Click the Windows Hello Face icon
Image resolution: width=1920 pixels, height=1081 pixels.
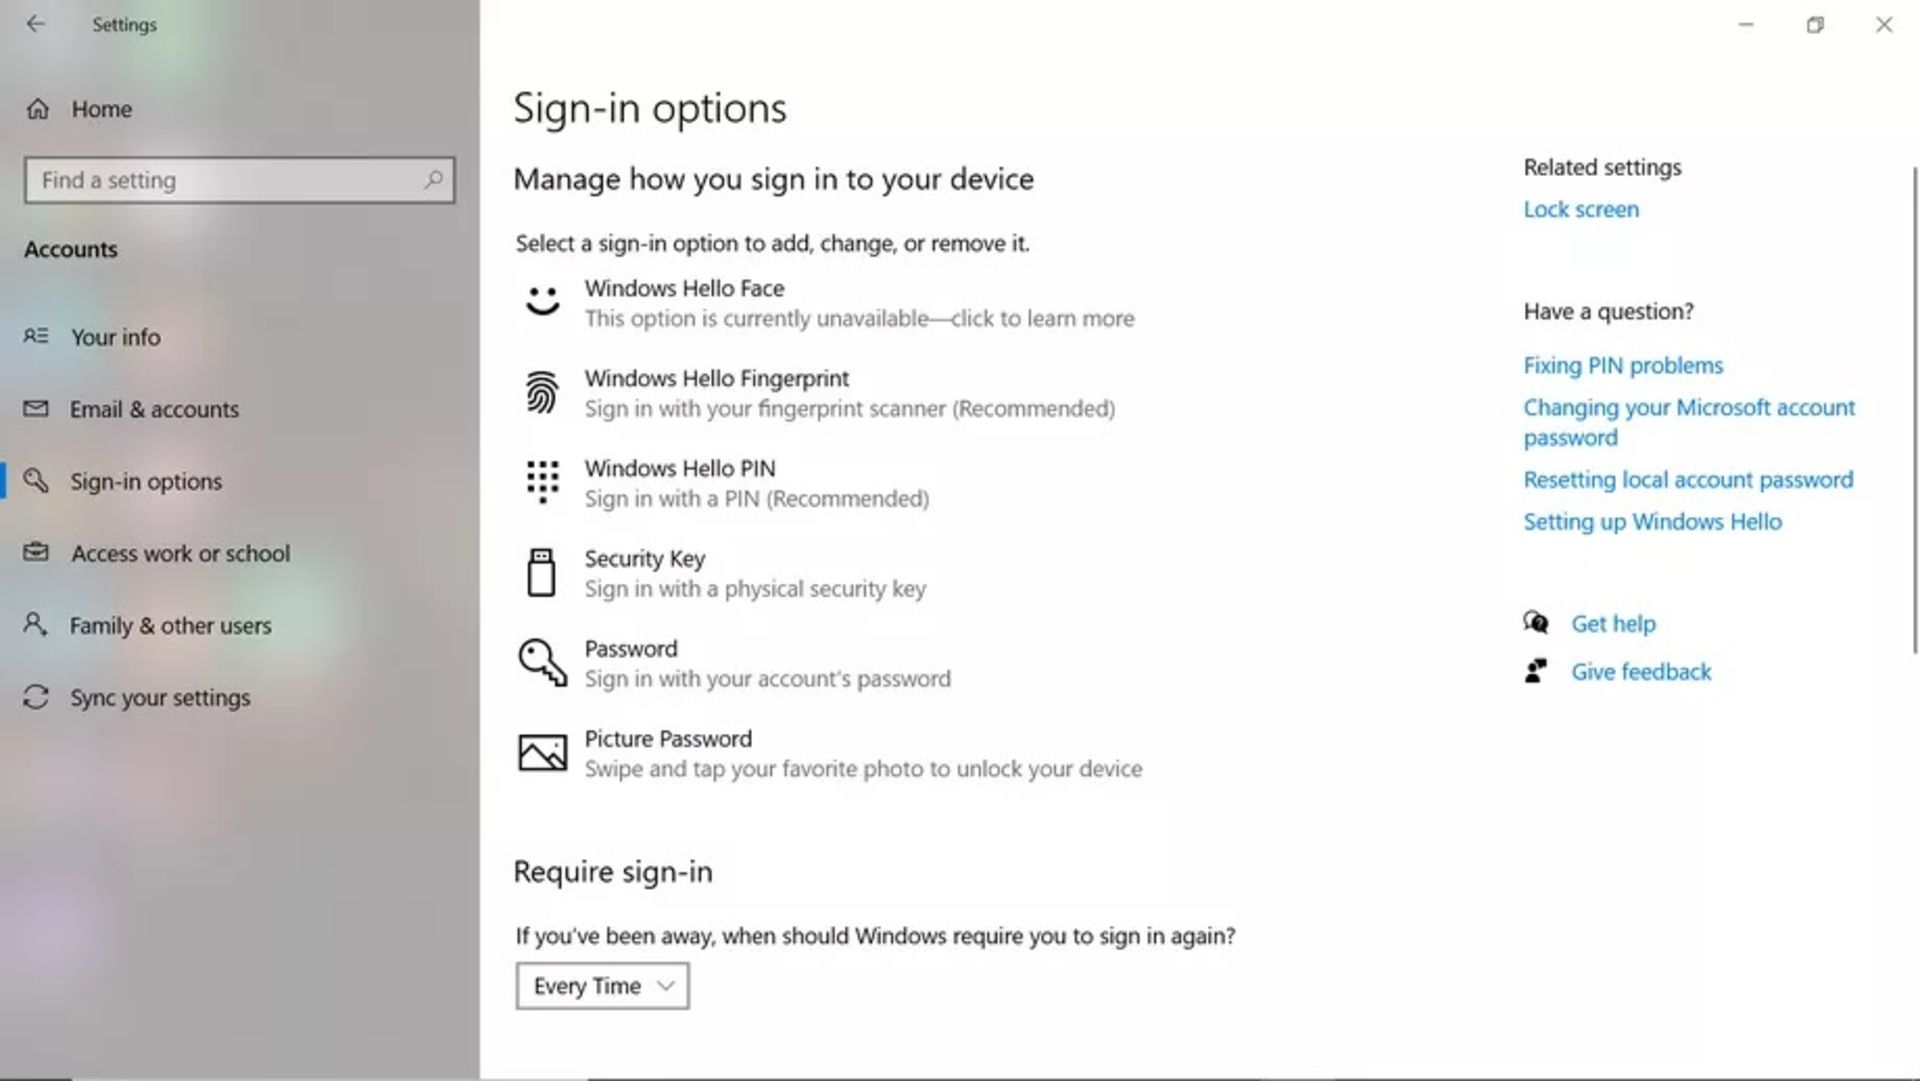click(542, 301)
